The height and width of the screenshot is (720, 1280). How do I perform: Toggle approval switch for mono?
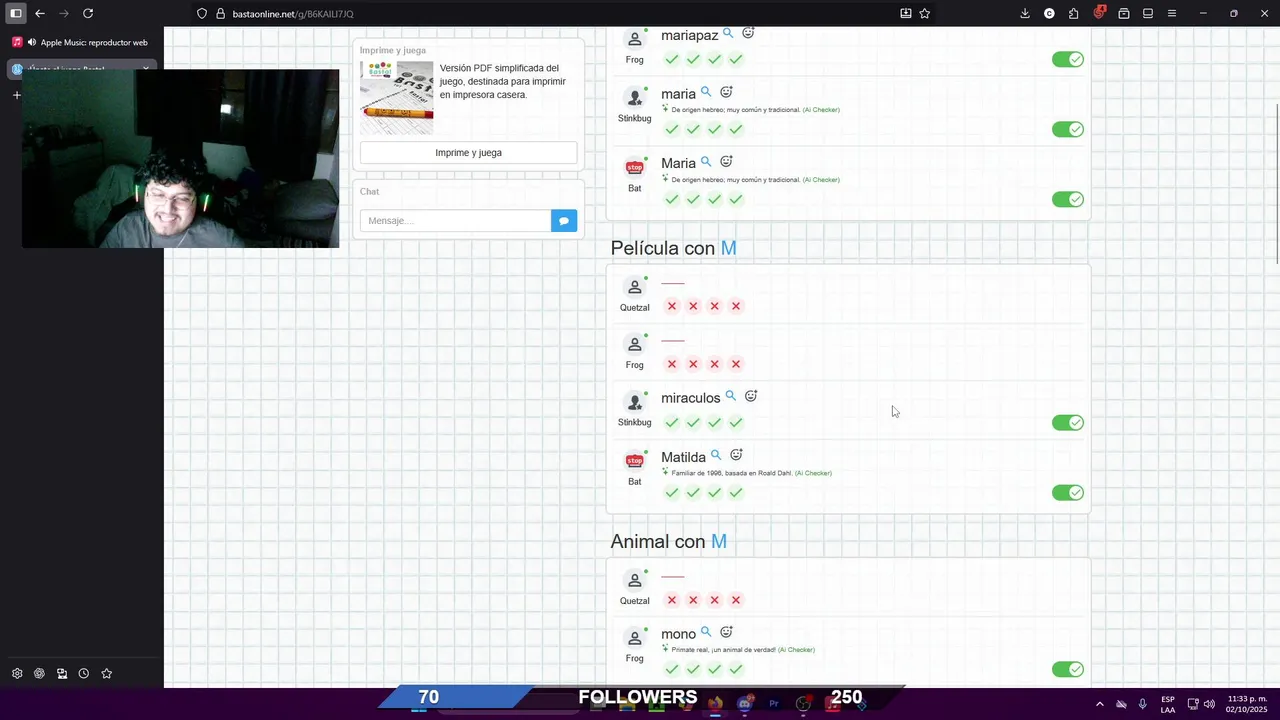pos(1068,669)
